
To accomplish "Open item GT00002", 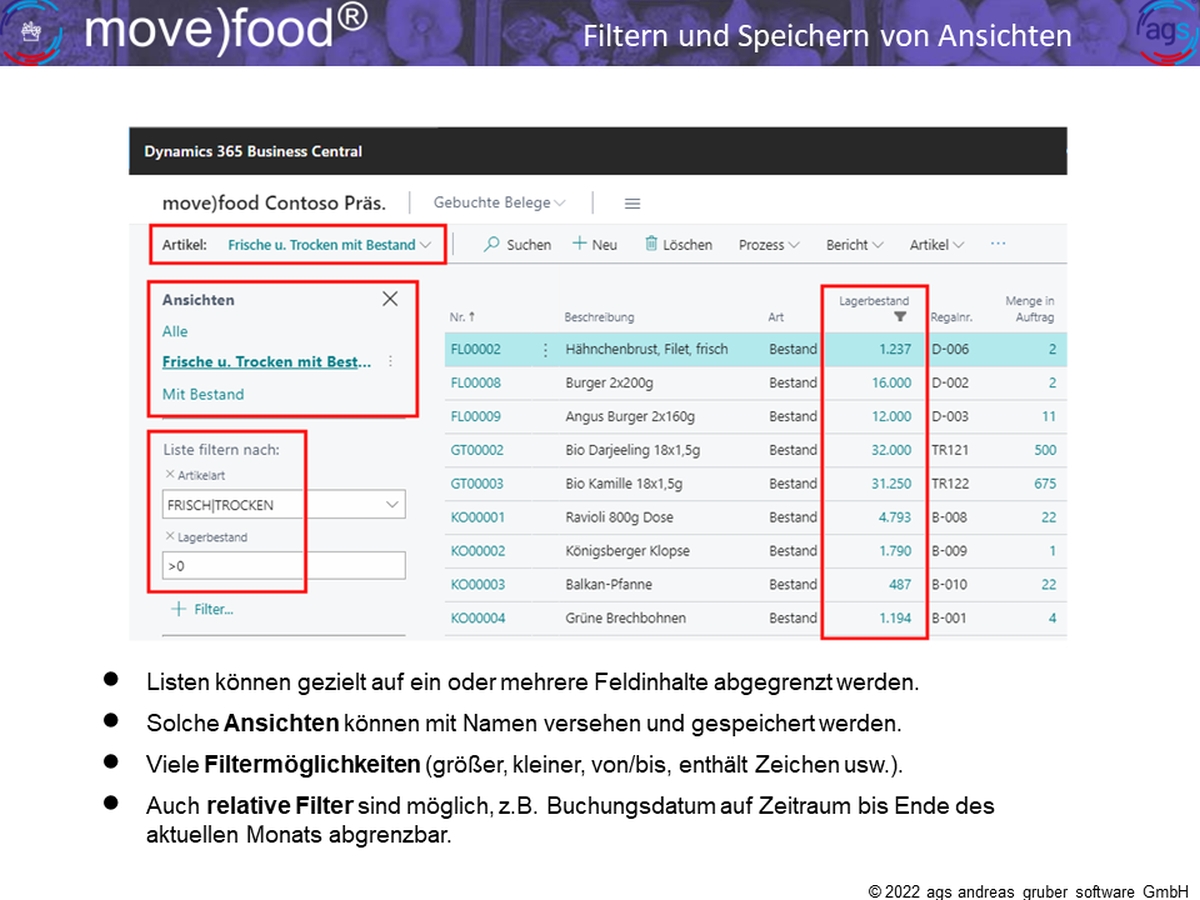I will [x=477, y=450].
